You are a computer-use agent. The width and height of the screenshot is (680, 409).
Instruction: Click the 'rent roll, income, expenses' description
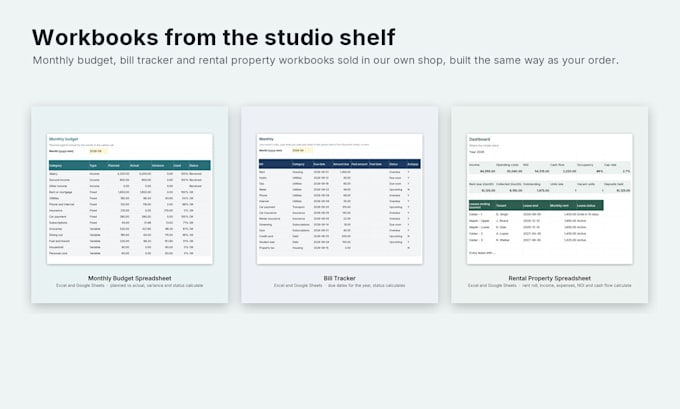[549, 285]
